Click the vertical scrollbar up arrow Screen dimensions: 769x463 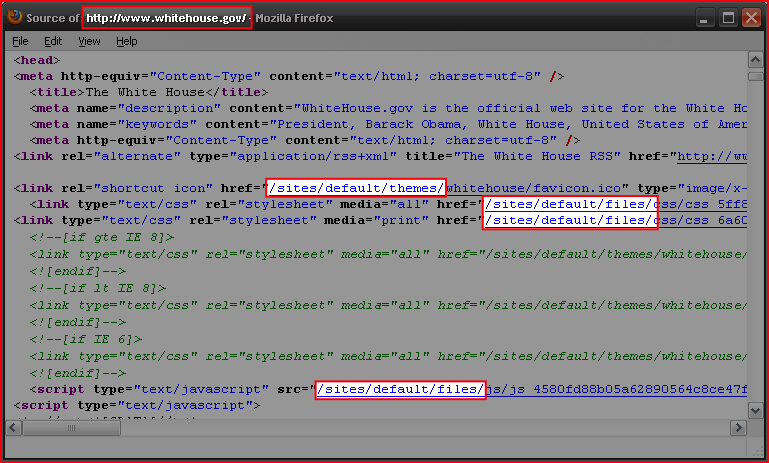(x=755, y=60)
